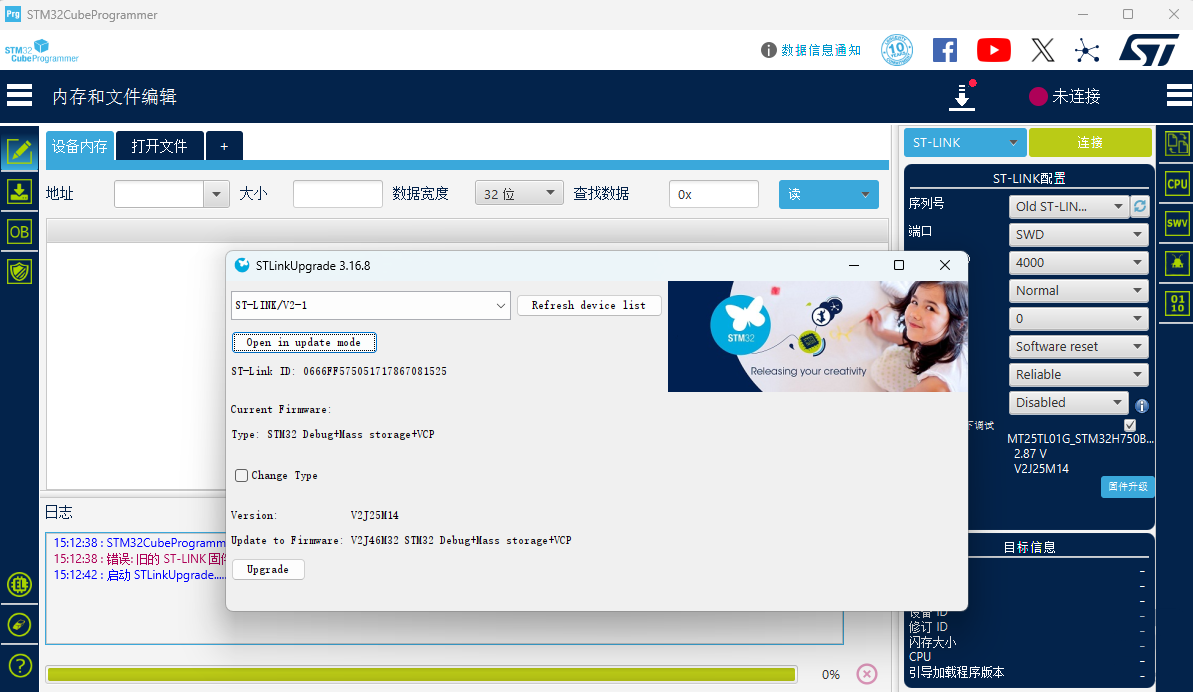1193x692 pixels.
Task: Open the 32 位 data width dropdown
Action: click(519, 194)
